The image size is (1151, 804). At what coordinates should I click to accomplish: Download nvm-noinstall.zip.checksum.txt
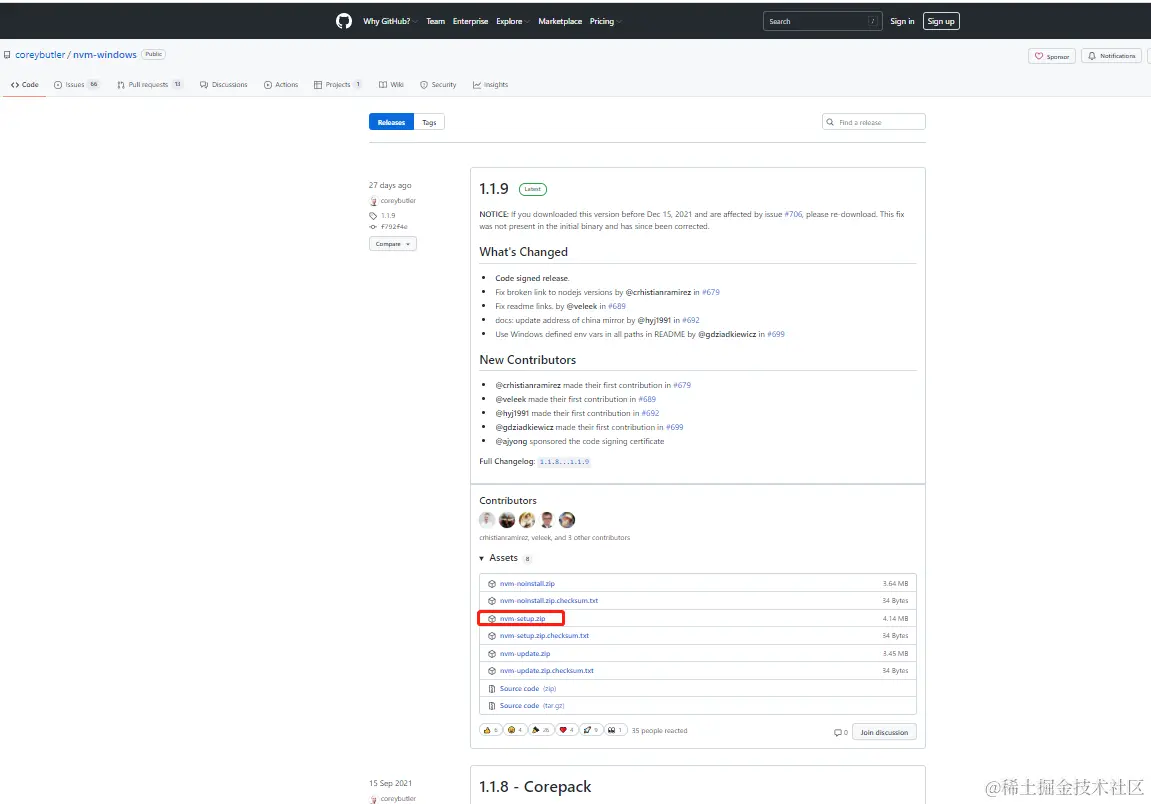pyautogui.click(x=549, y=601)
